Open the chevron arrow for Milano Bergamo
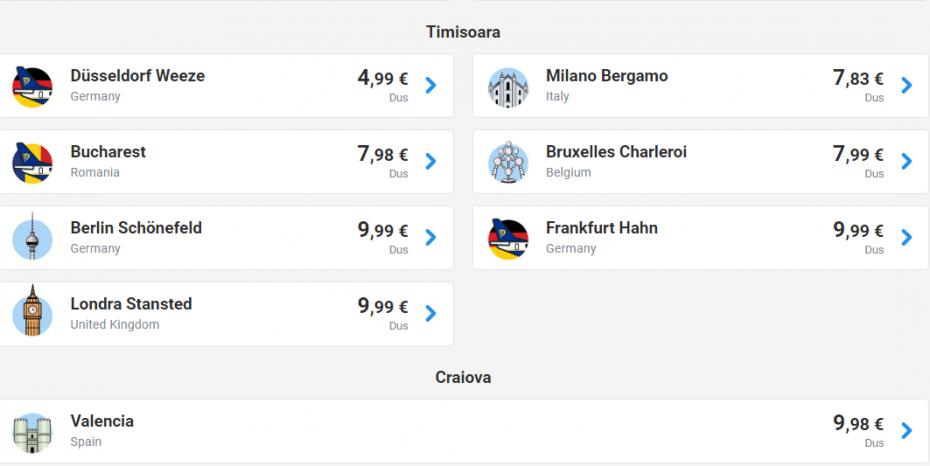The height and width of the screenshot is (466, 930). [907, 85]
